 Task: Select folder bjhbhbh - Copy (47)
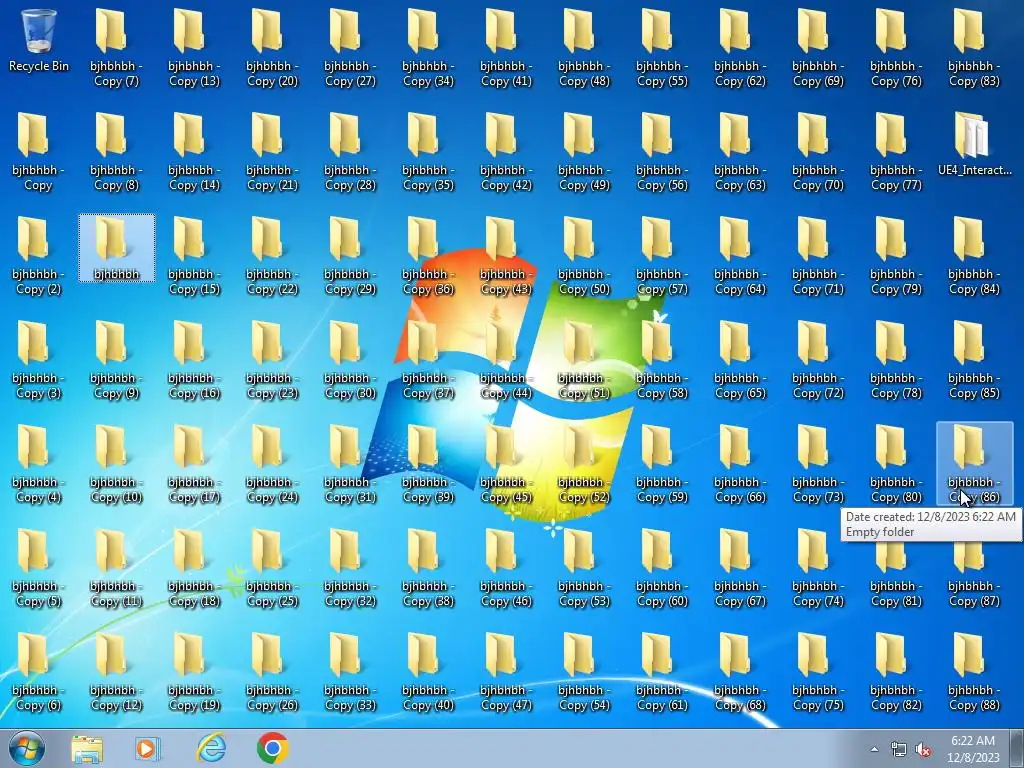pyautogui.click(x=506, y=671)
